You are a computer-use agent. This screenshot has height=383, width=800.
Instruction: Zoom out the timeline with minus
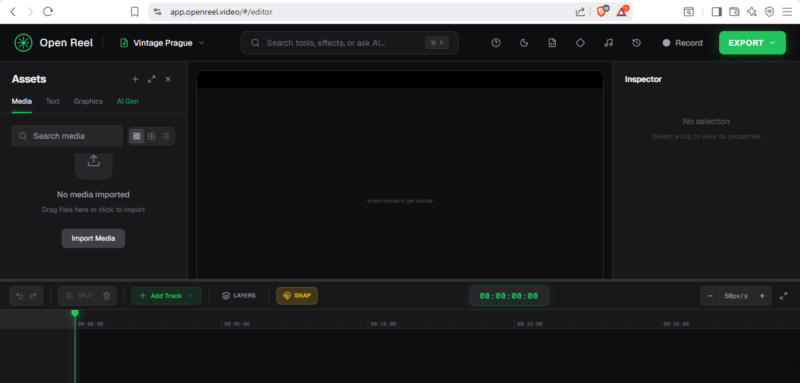pos(710,296)
